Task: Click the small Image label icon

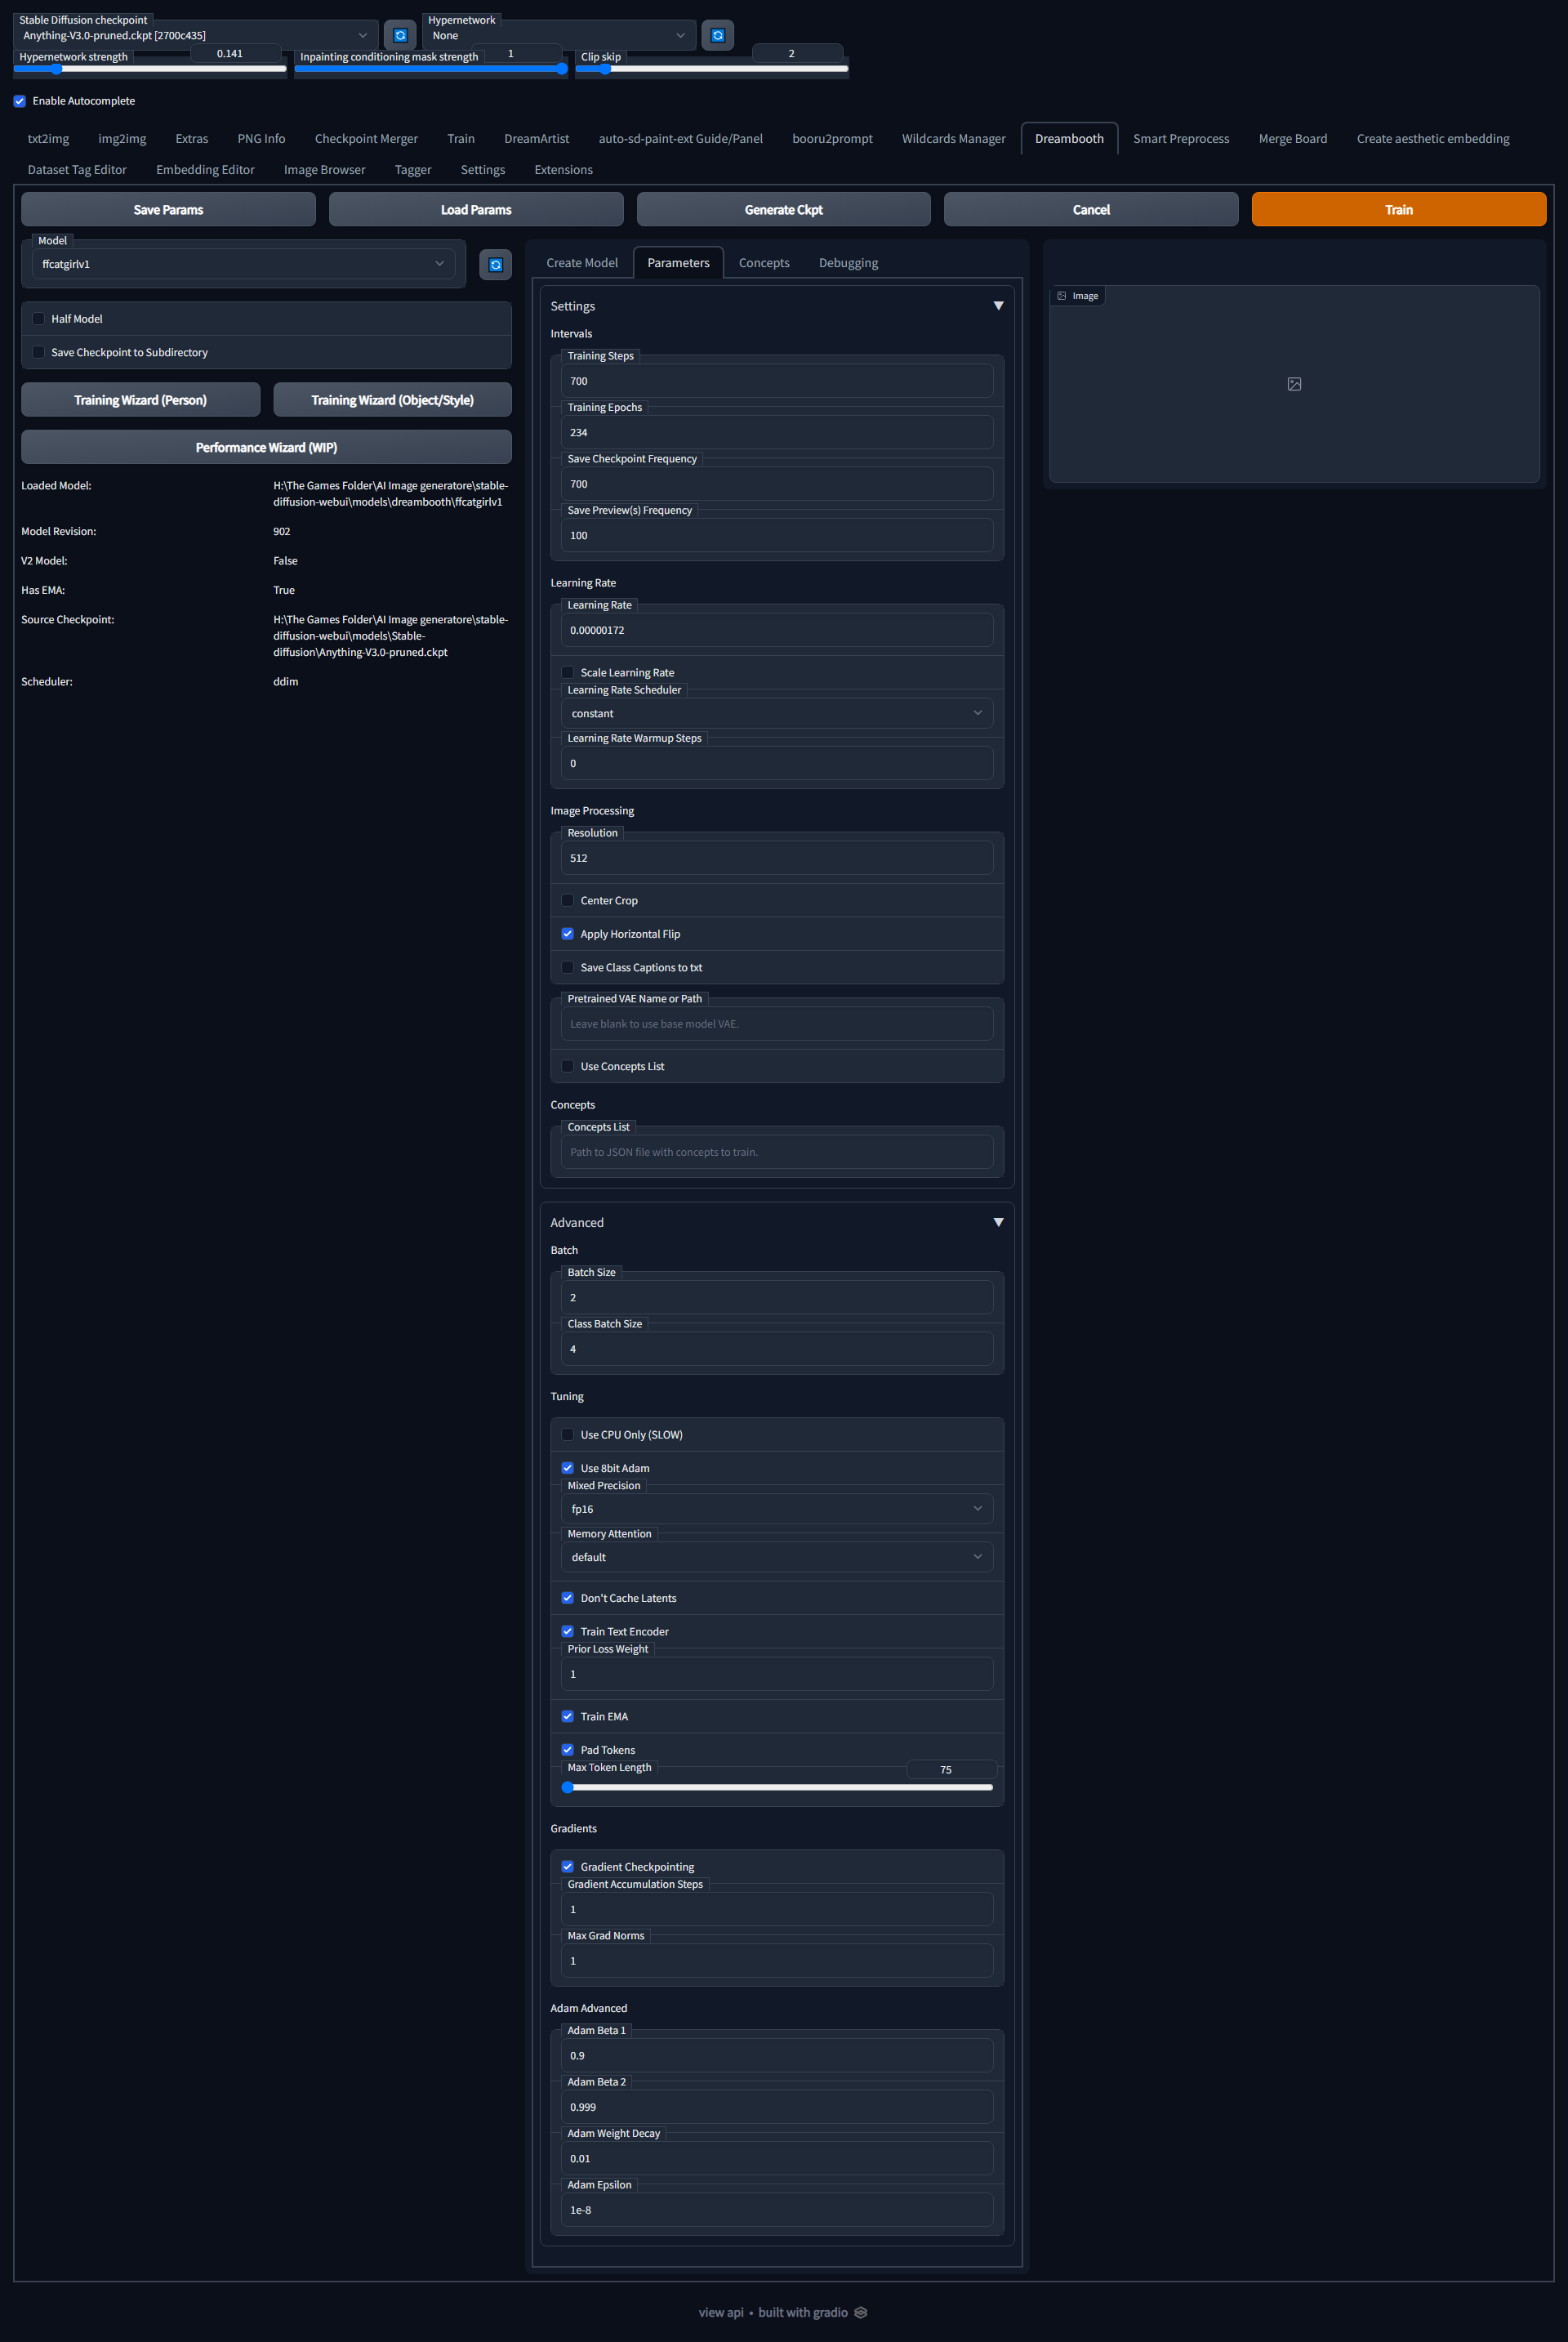Action: pos(1062,296)
